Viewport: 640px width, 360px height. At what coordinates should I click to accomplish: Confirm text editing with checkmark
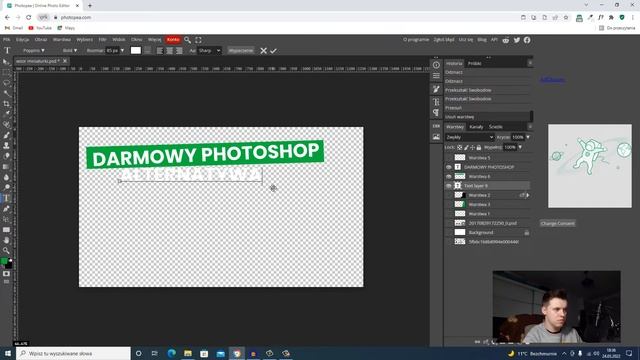point(273,51)
